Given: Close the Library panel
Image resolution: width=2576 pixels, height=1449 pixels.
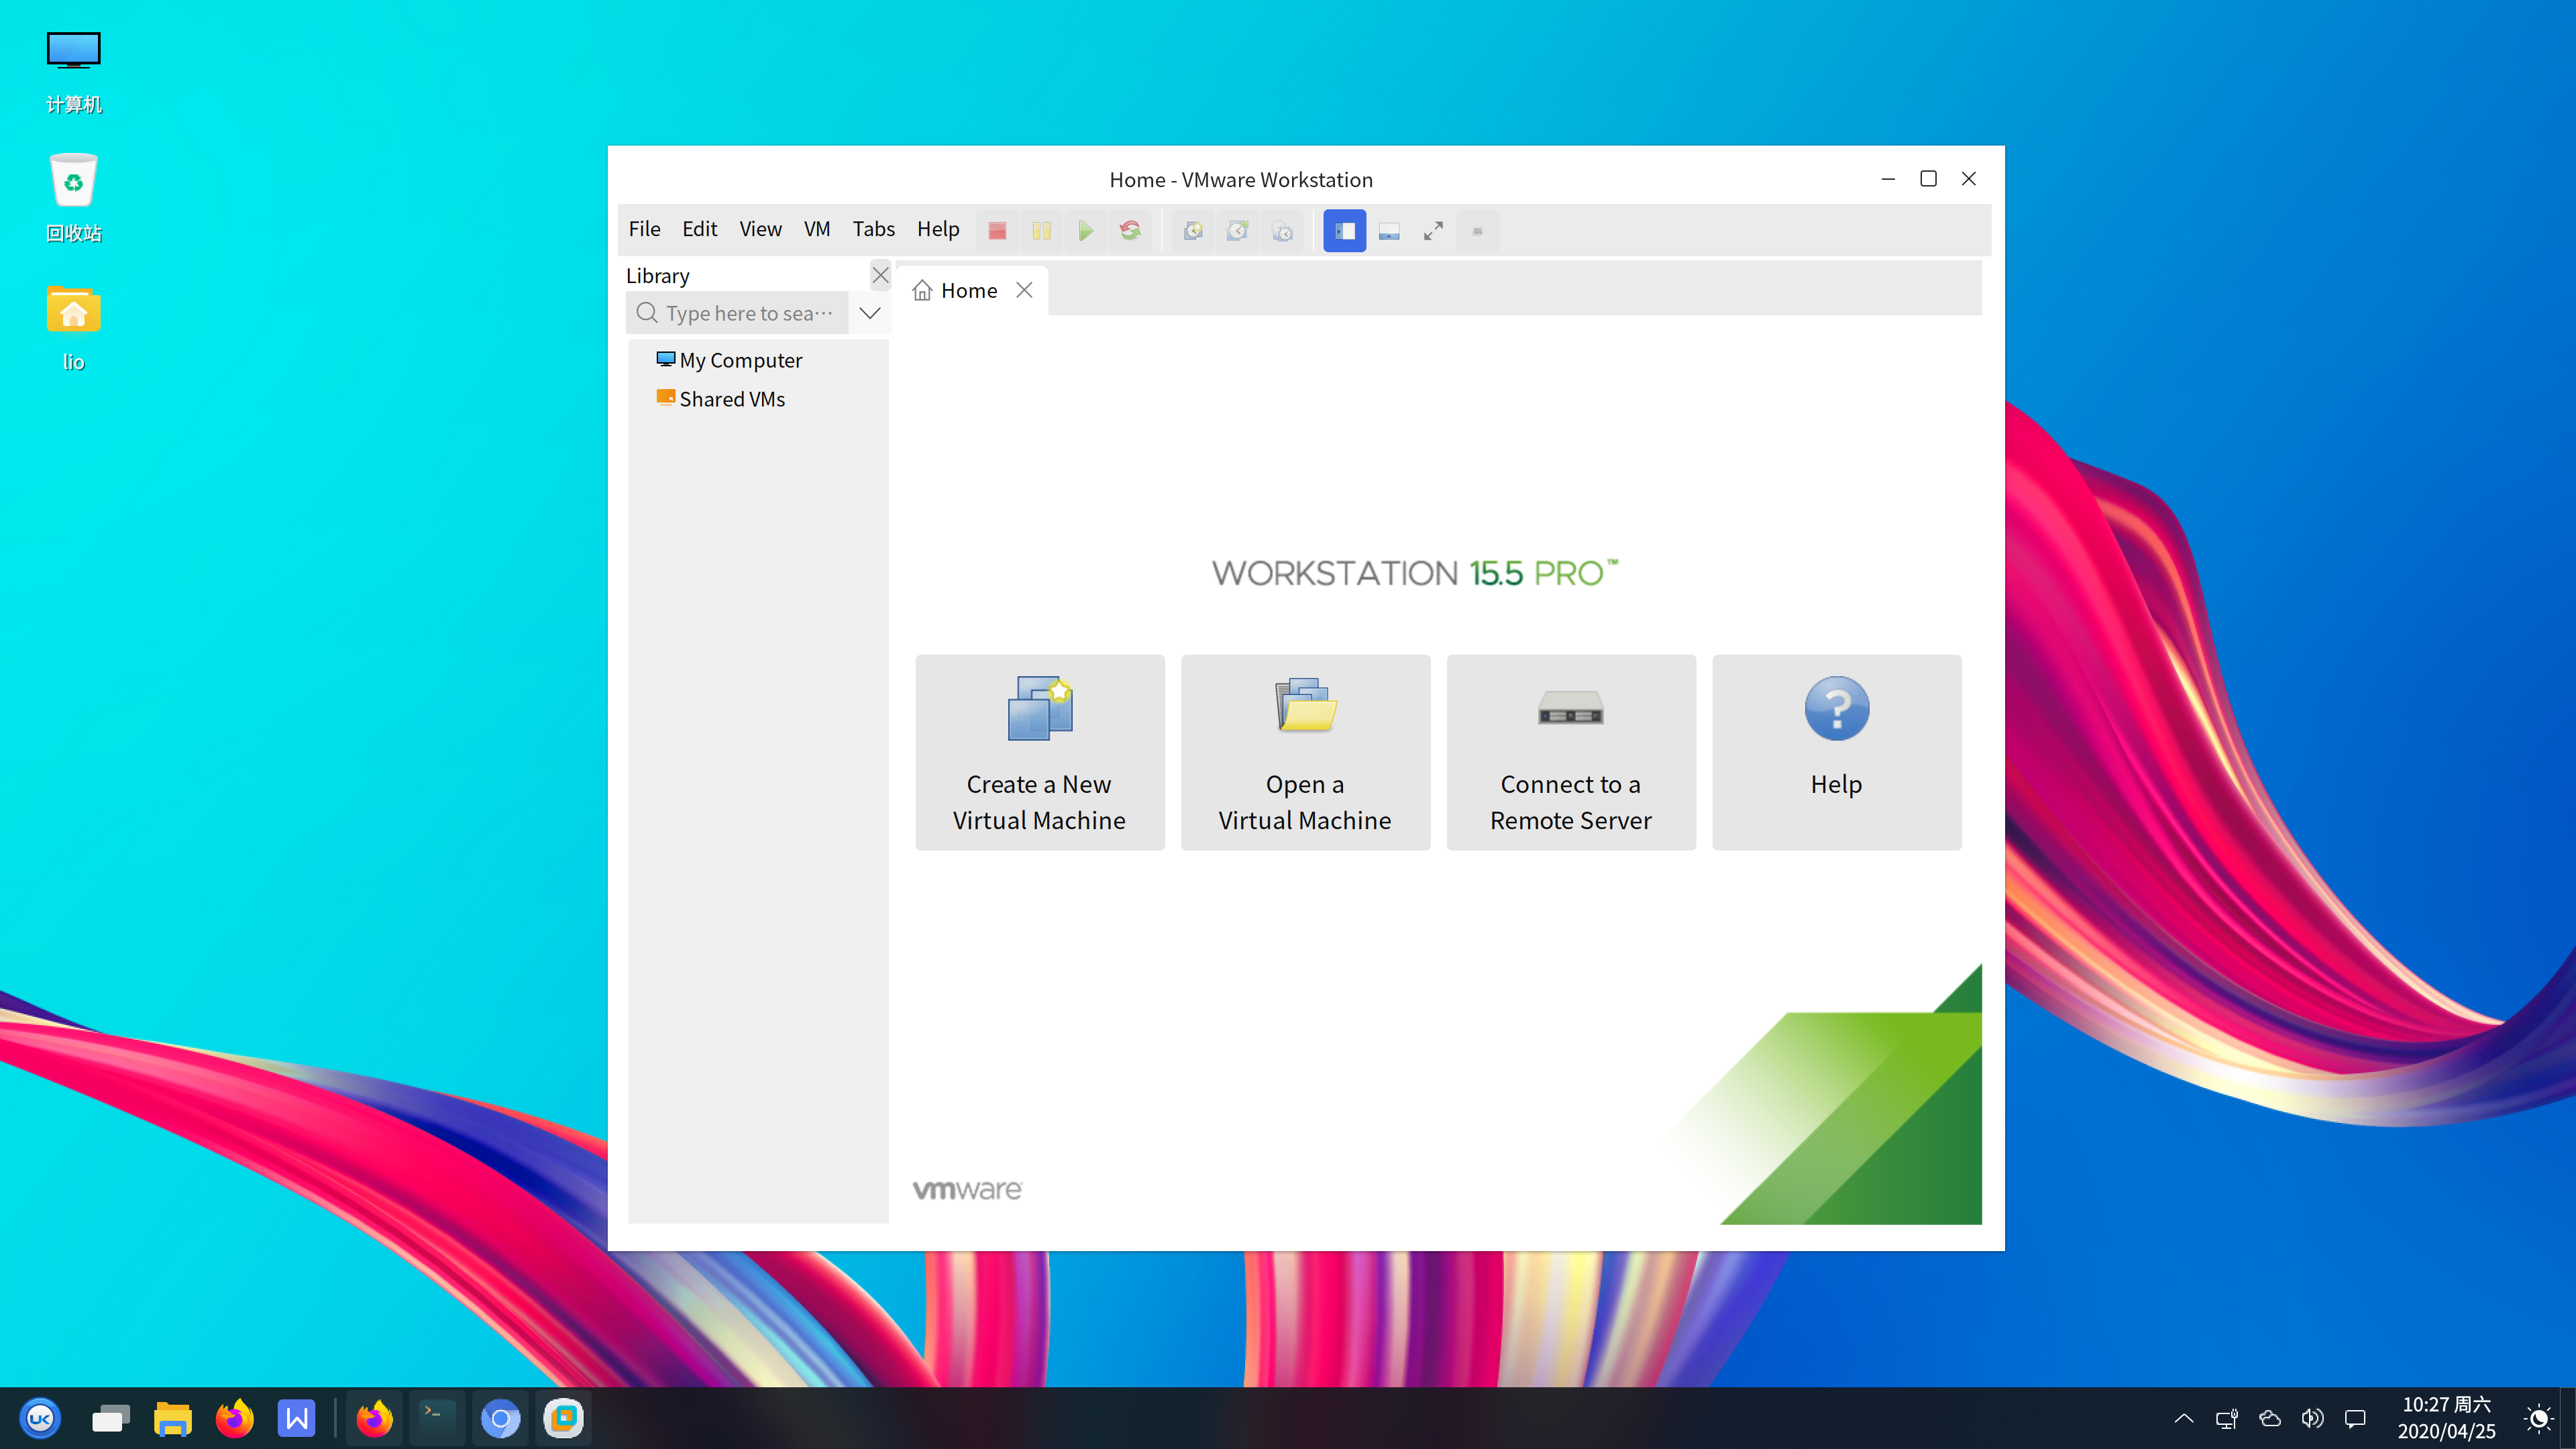Looking at the screenshot, I should point(880,275).
